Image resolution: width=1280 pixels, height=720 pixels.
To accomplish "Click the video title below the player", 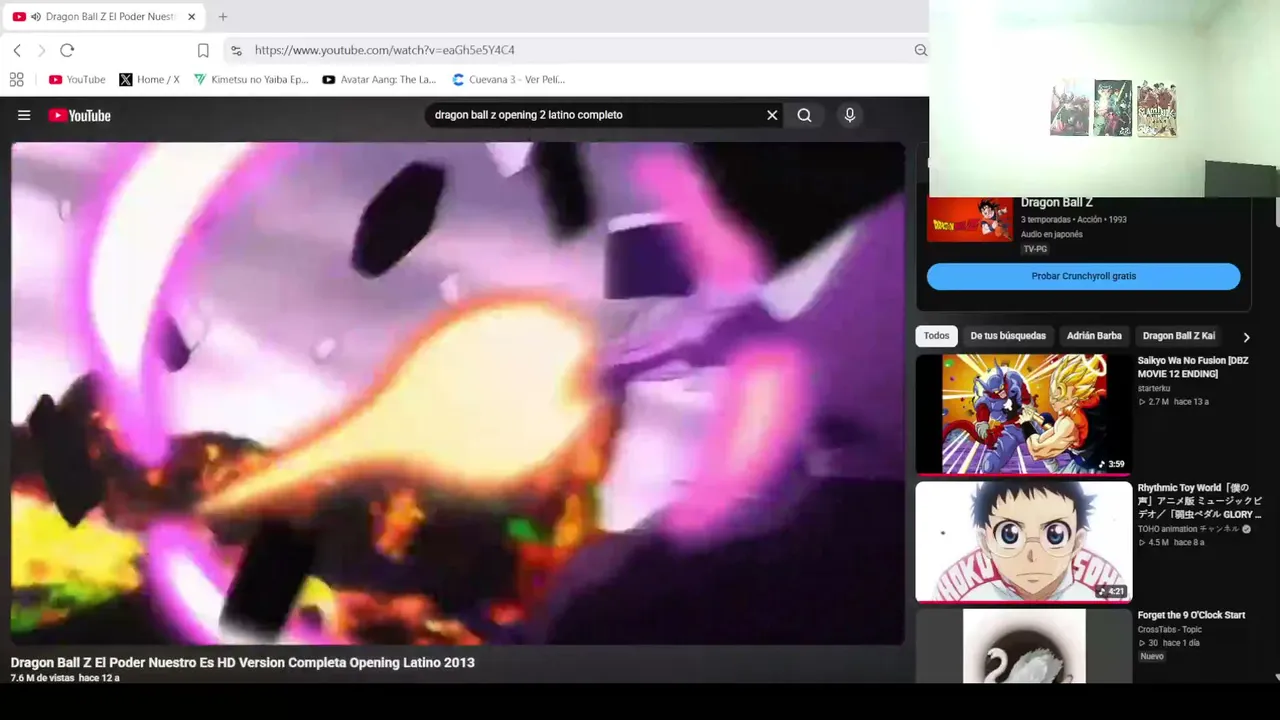I will (x=243, y=662).
